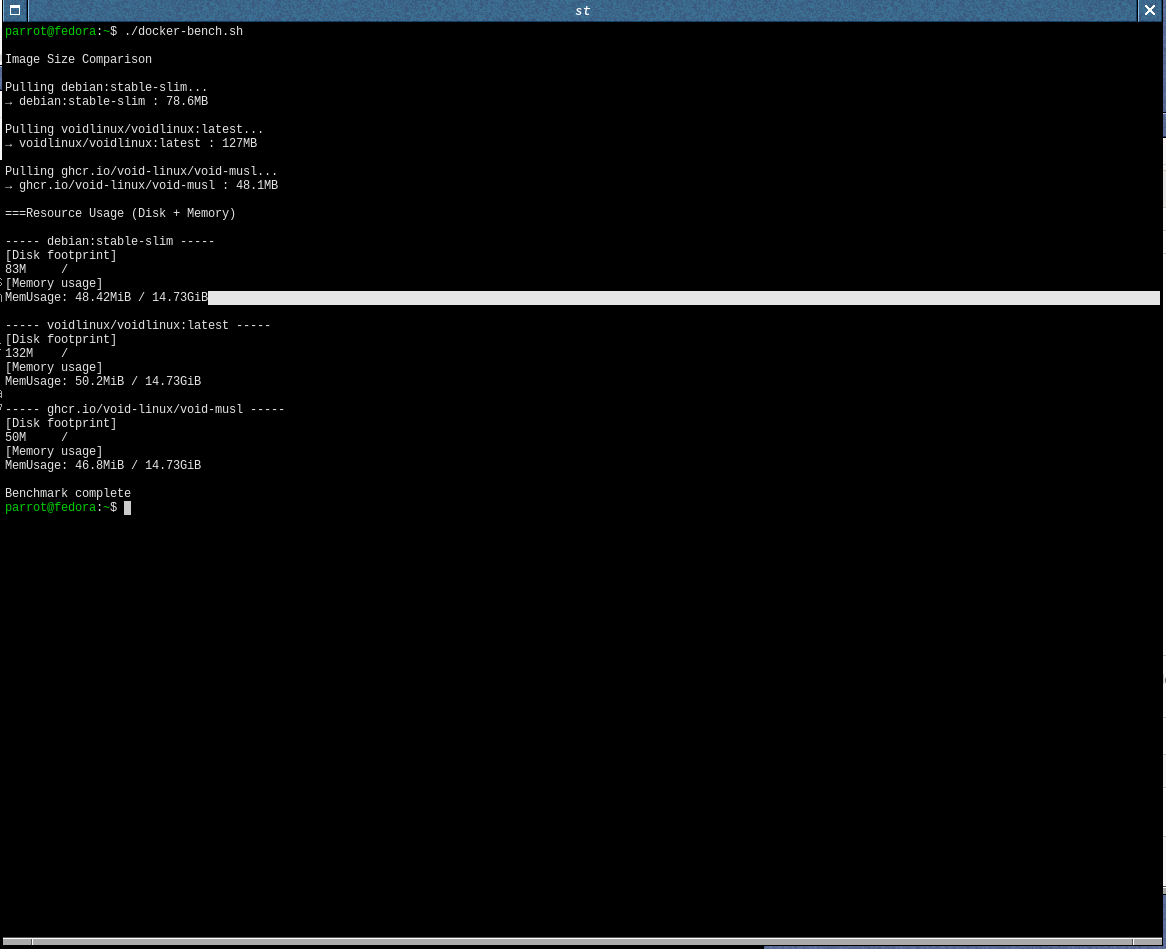Click the 'Image Size Comparison' heading
Image resolution: width=1166 pixels, height=949 pixels.
pyautogui.click(x=78, y=59)
